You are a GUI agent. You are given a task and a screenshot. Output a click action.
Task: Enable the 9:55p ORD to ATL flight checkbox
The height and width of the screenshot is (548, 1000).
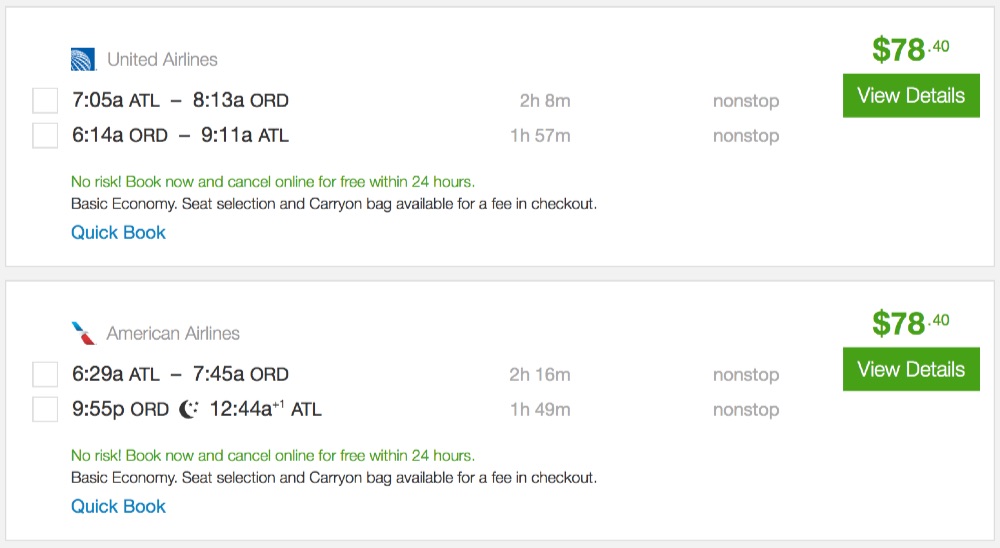[45, 409]
